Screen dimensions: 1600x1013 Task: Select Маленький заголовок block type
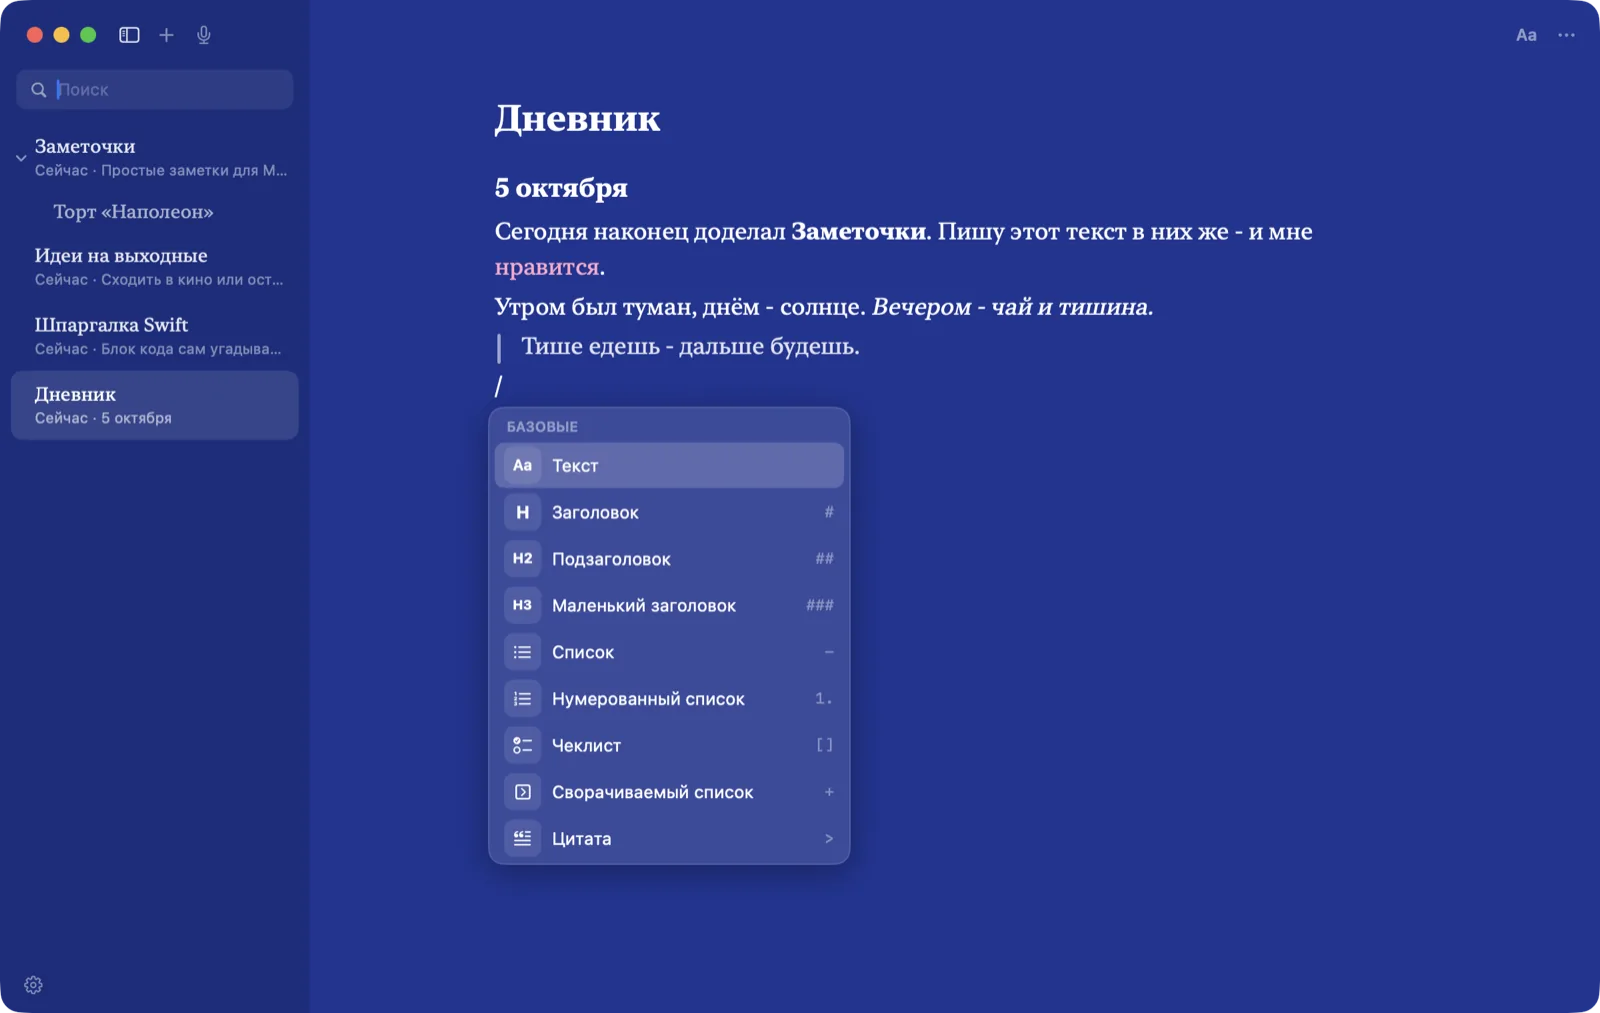[669, 605]
